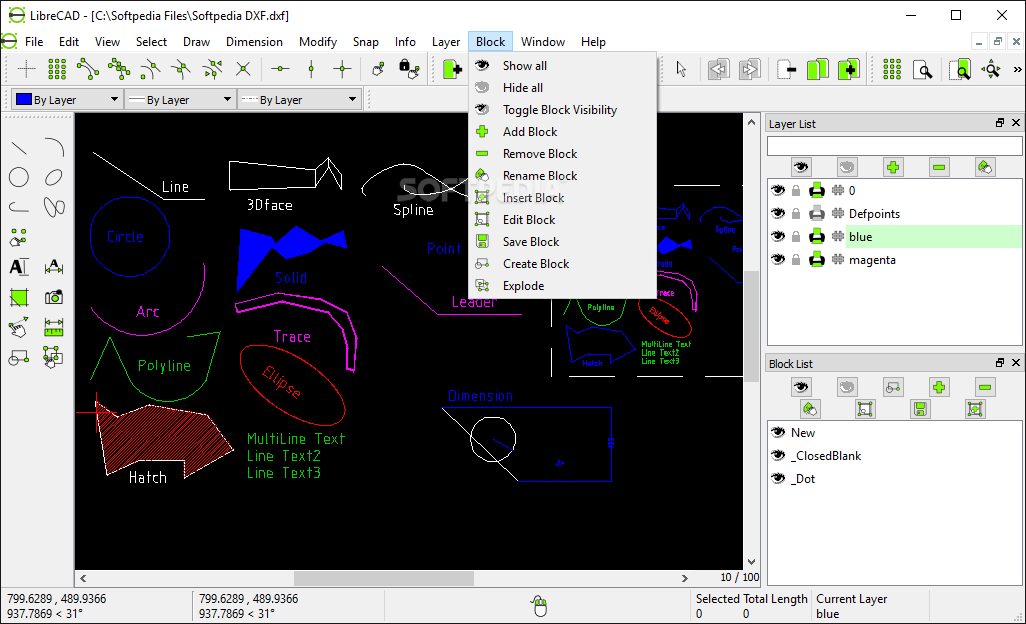The image size is (1026, 624).
Task: Toggle visibility of the magenta layer
Action: point(777,260)
